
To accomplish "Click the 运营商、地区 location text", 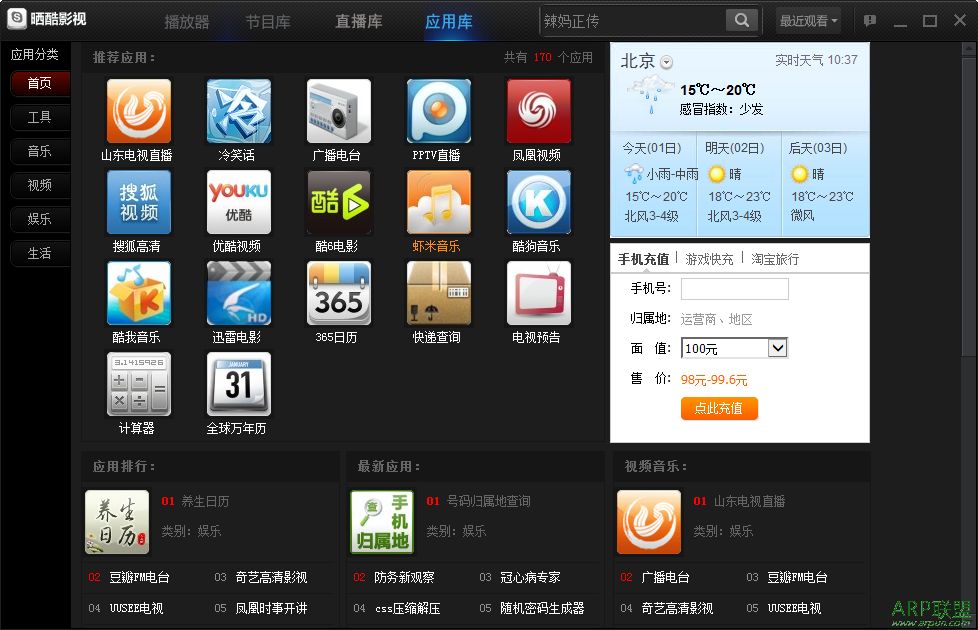I will (716, 319).
